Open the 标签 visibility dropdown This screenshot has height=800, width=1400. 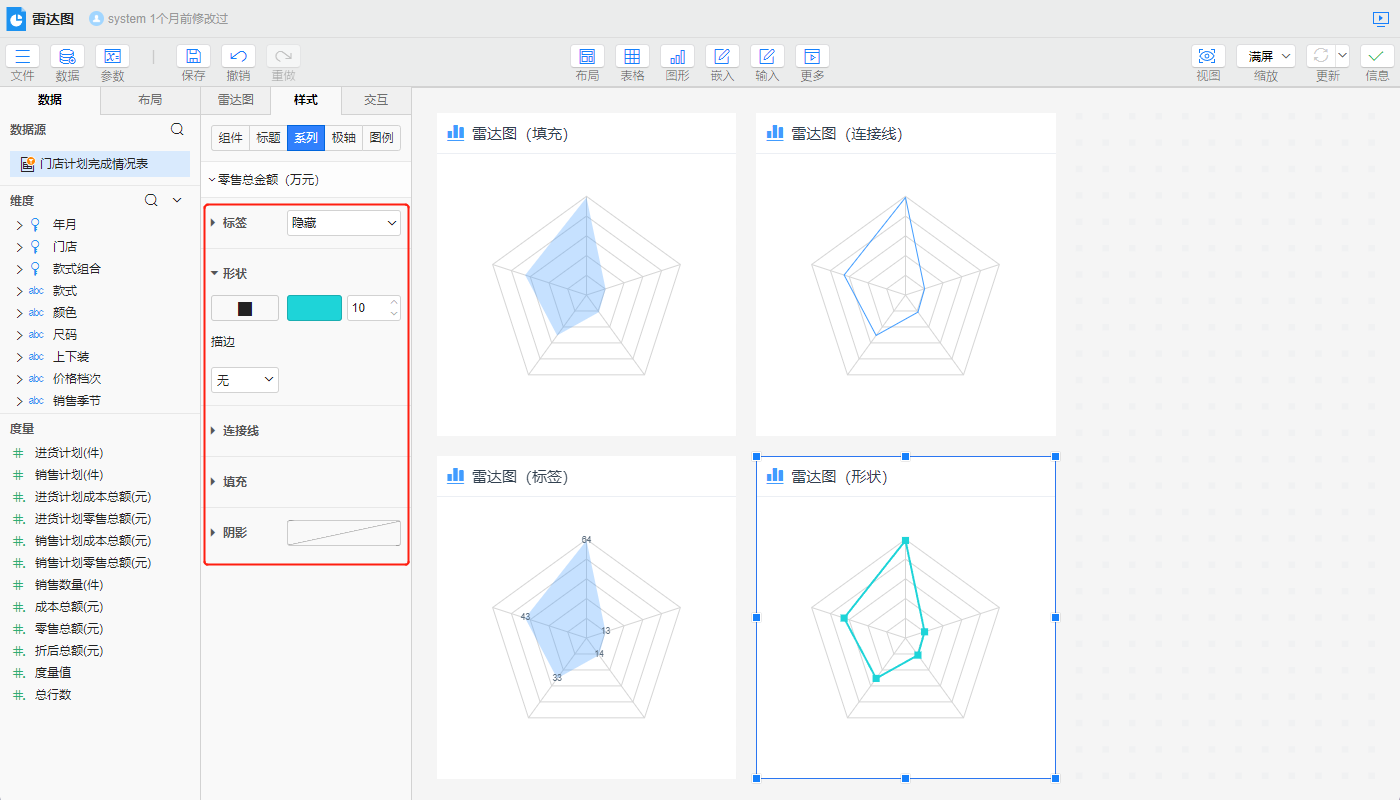[343, 223]
